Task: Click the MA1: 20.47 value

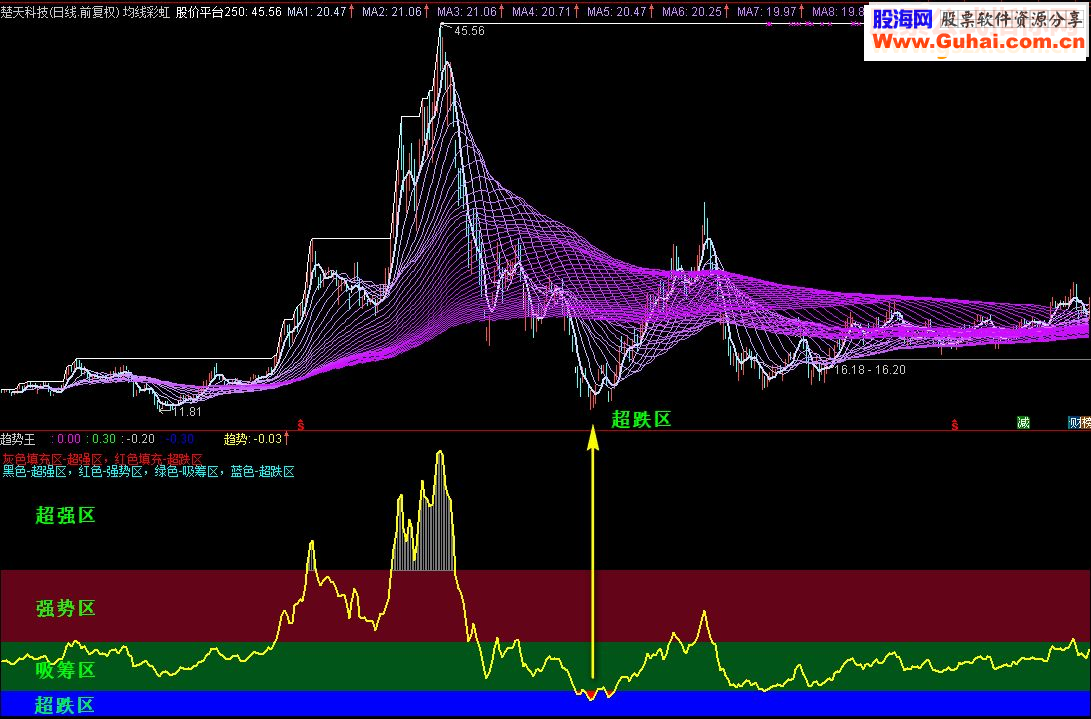Action: (317, 12)
